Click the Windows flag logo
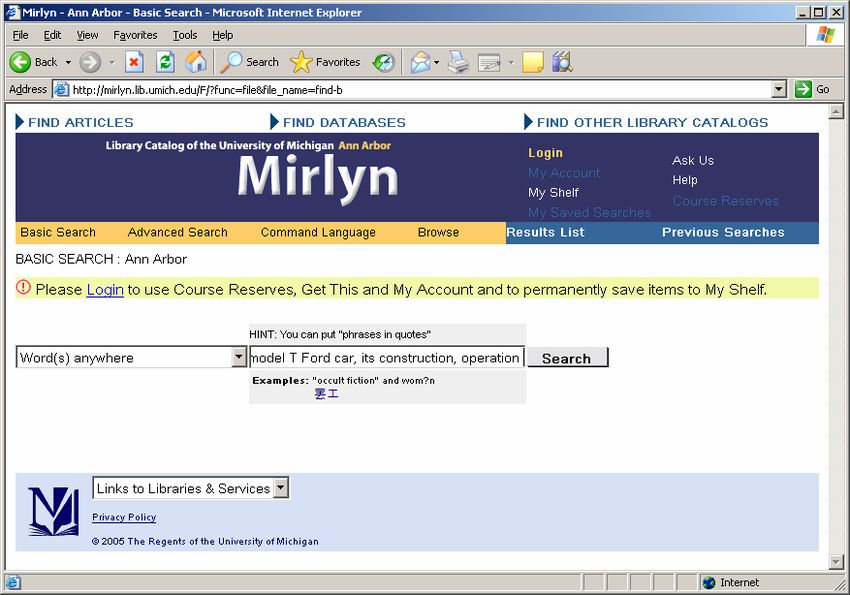The height and width of the screenshot is (595, 850). (826, 35)
